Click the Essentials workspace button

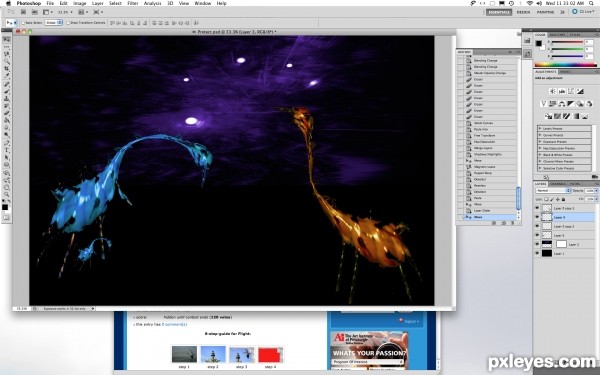pyautogui.click(x=499, y=12)
